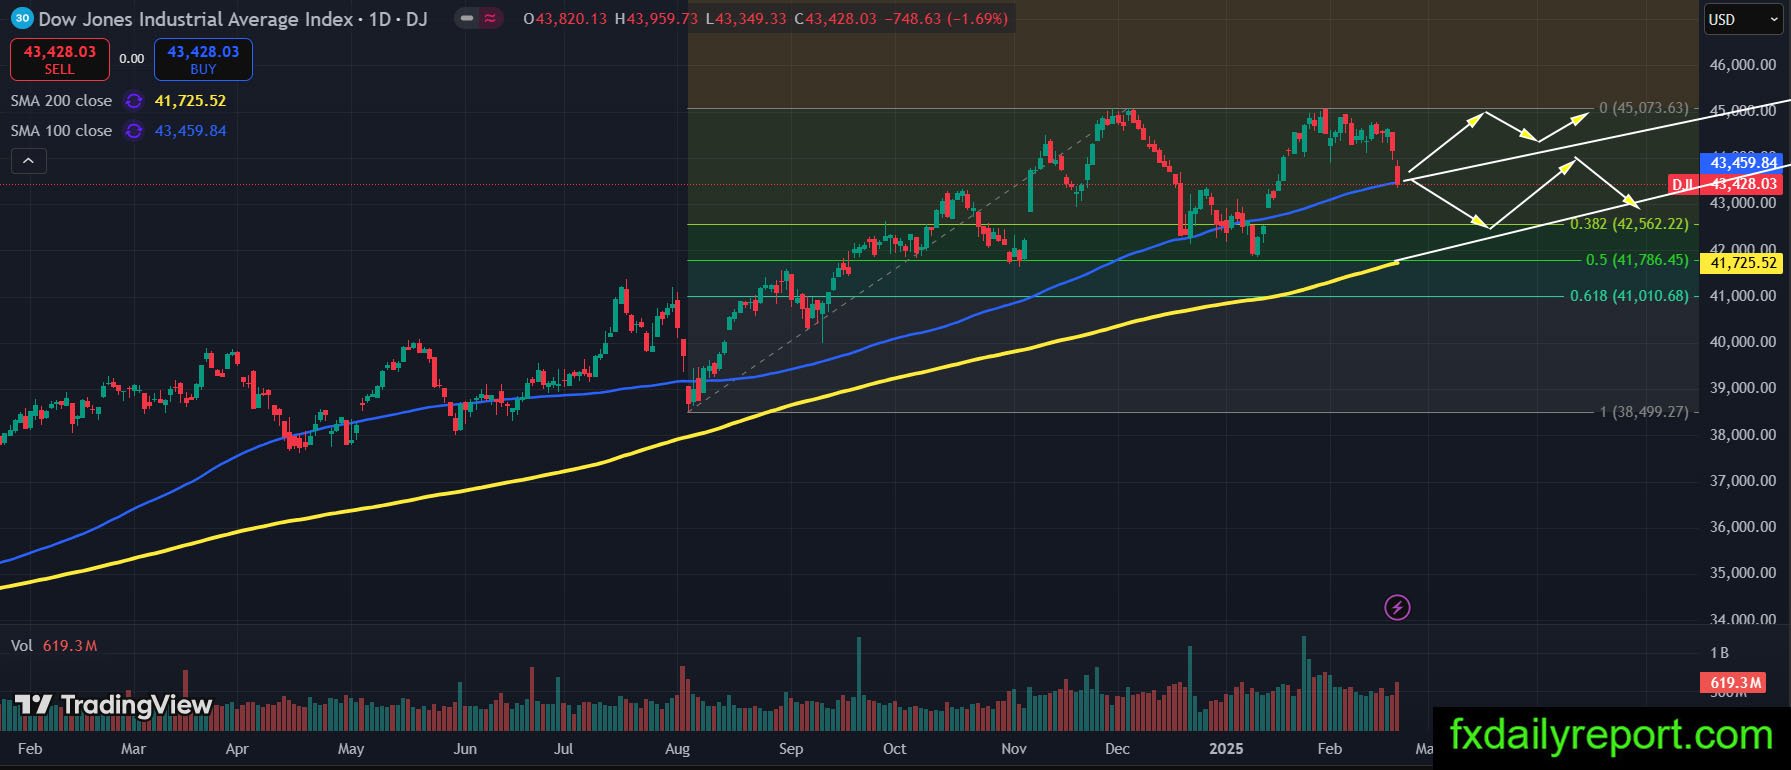Click the Dec label on time axis
Screen dimensions: 1791x770
click(1117, 749)
